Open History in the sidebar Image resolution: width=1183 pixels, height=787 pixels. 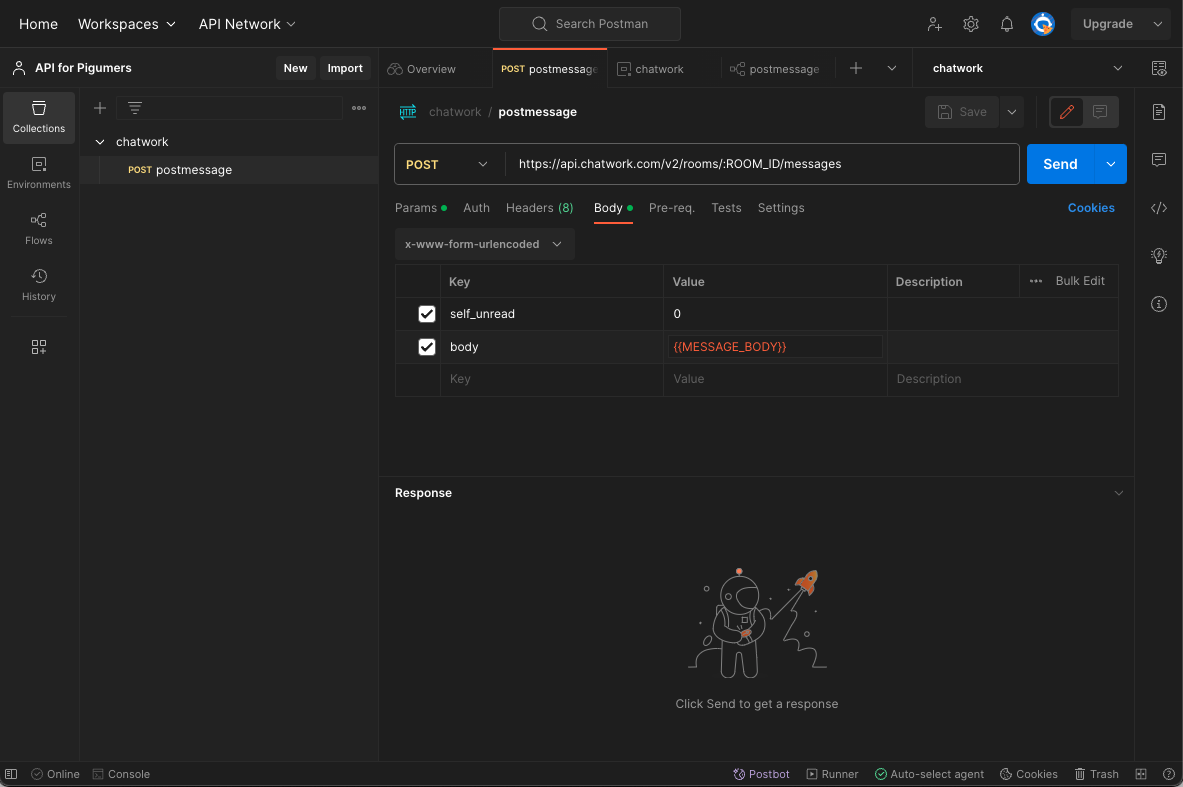38,284
